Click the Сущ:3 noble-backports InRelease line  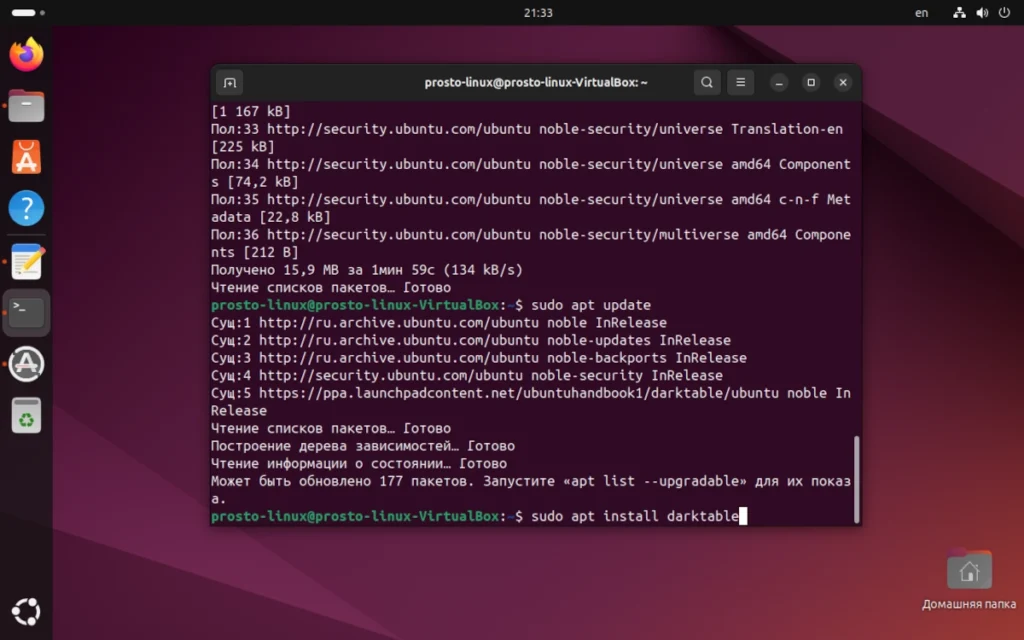[478, 358]
